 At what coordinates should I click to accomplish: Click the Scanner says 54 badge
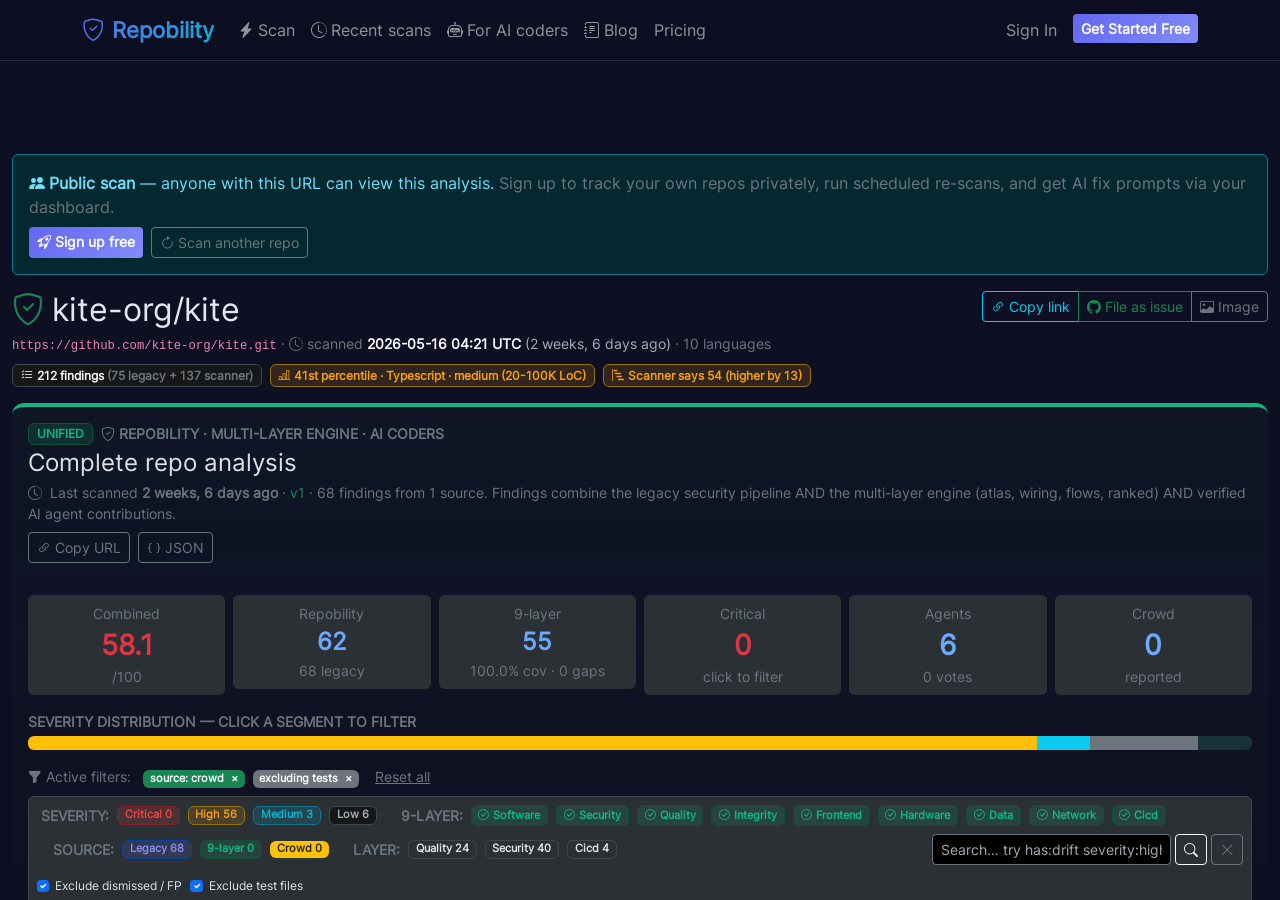pyautogui.click(x=707, y=375)
